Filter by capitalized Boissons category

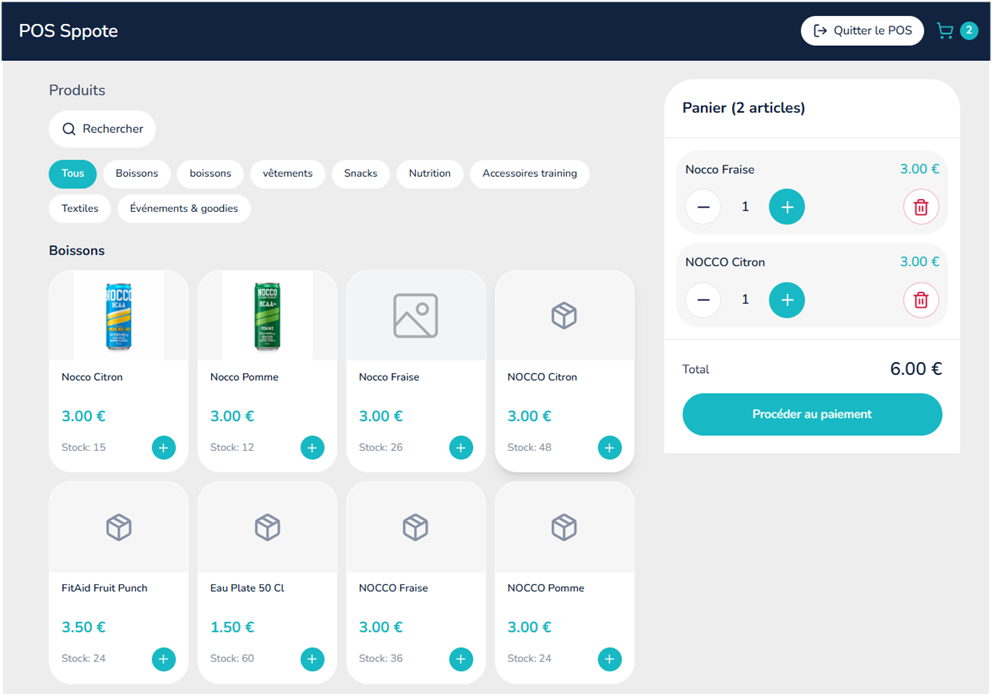137,173
